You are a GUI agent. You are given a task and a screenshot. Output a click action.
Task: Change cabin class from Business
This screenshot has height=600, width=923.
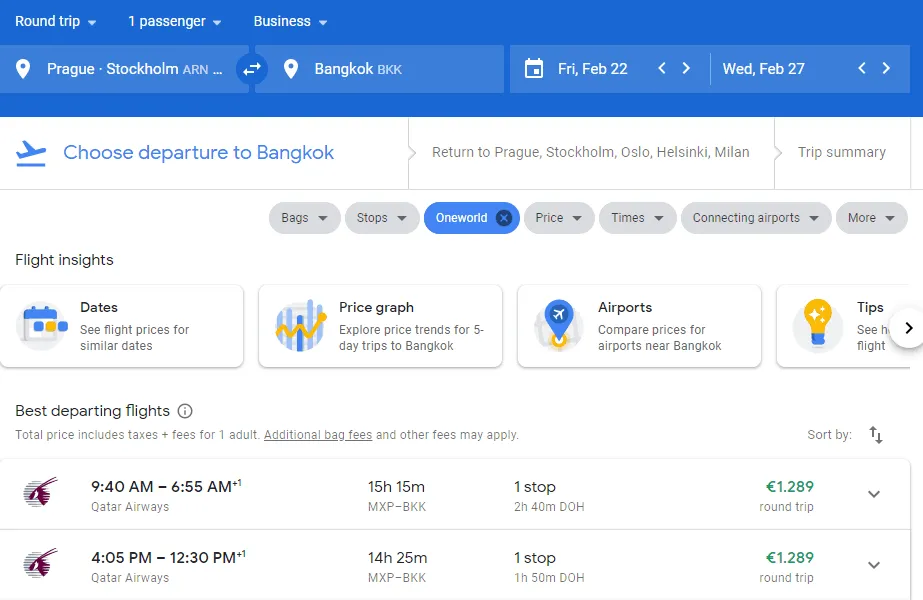pyautogui.click(x=290, y=22)
